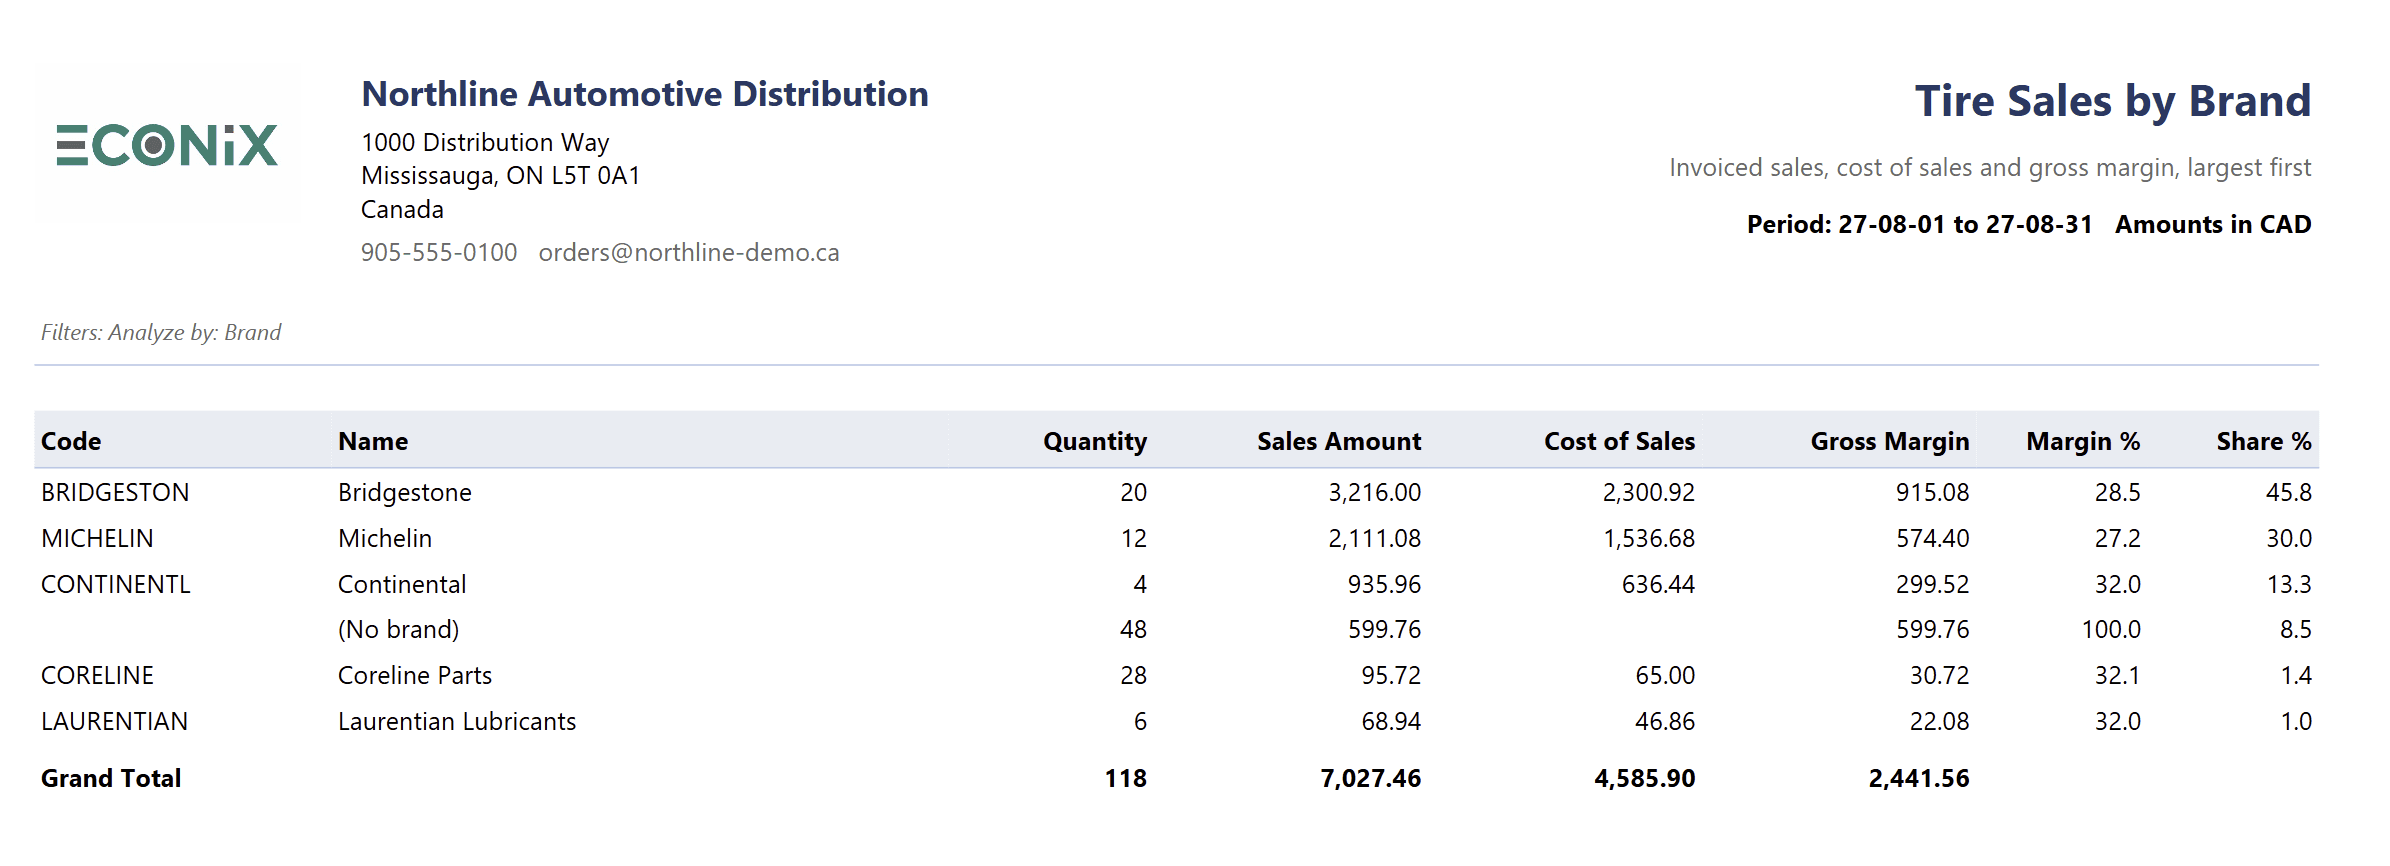
Task: Click Laurentian sales amount 68.94
Action: click(x=1391, y=721)
